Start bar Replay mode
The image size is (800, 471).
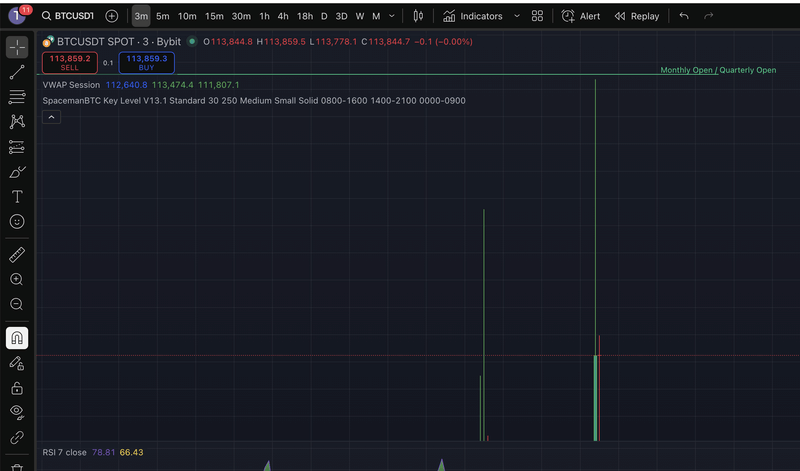coord(637,16)
